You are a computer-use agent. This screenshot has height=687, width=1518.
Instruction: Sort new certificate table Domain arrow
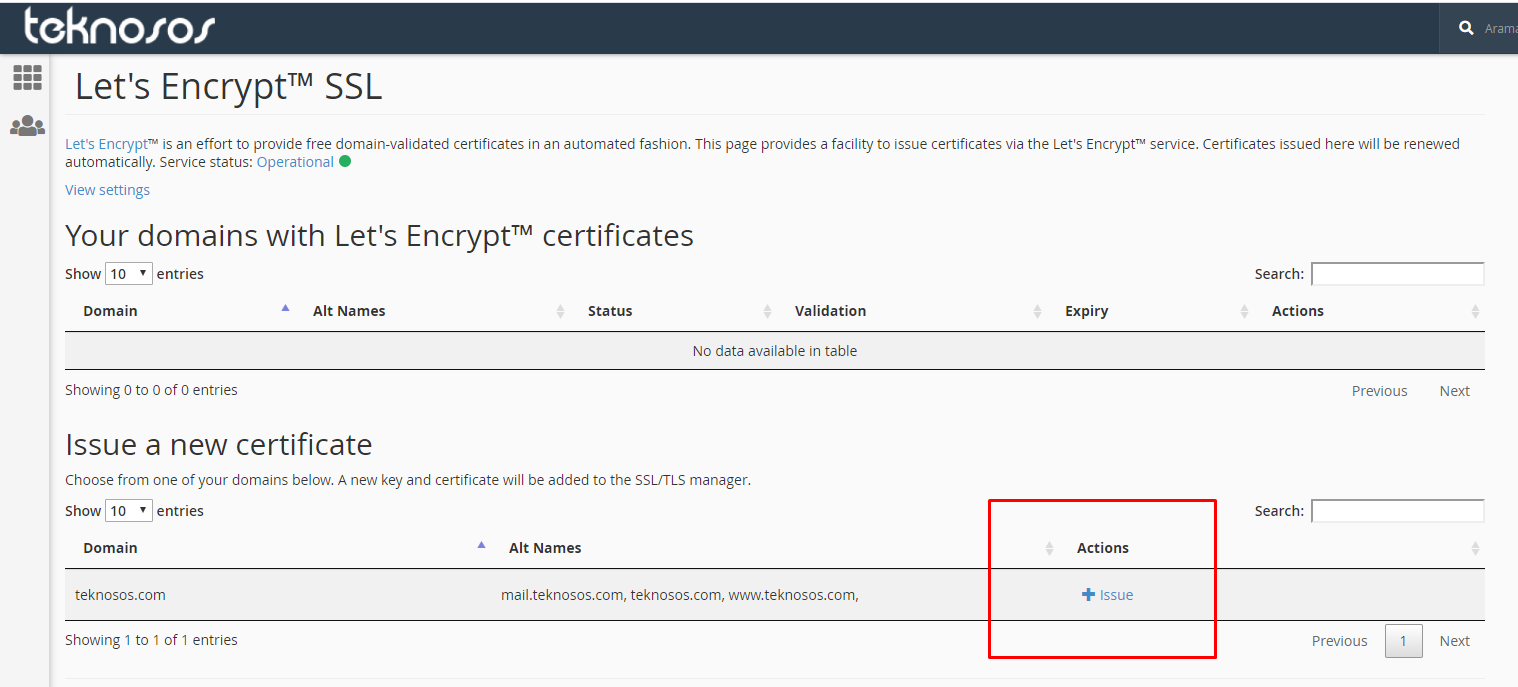tap(482, 546)
